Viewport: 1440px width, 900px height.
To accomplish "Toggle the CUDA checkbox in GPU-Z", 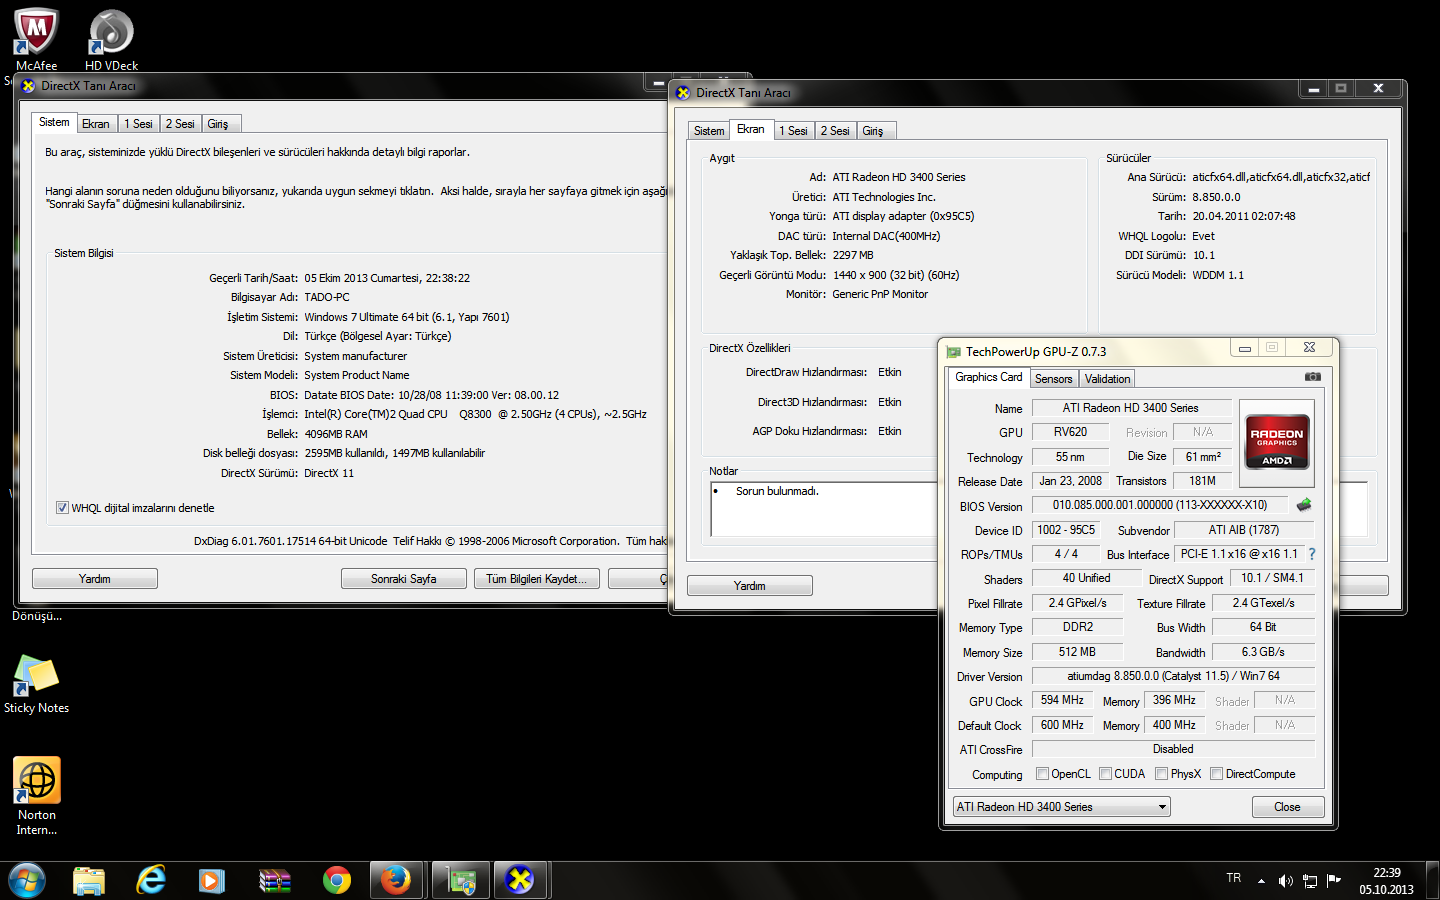I will click(1106, 773).
